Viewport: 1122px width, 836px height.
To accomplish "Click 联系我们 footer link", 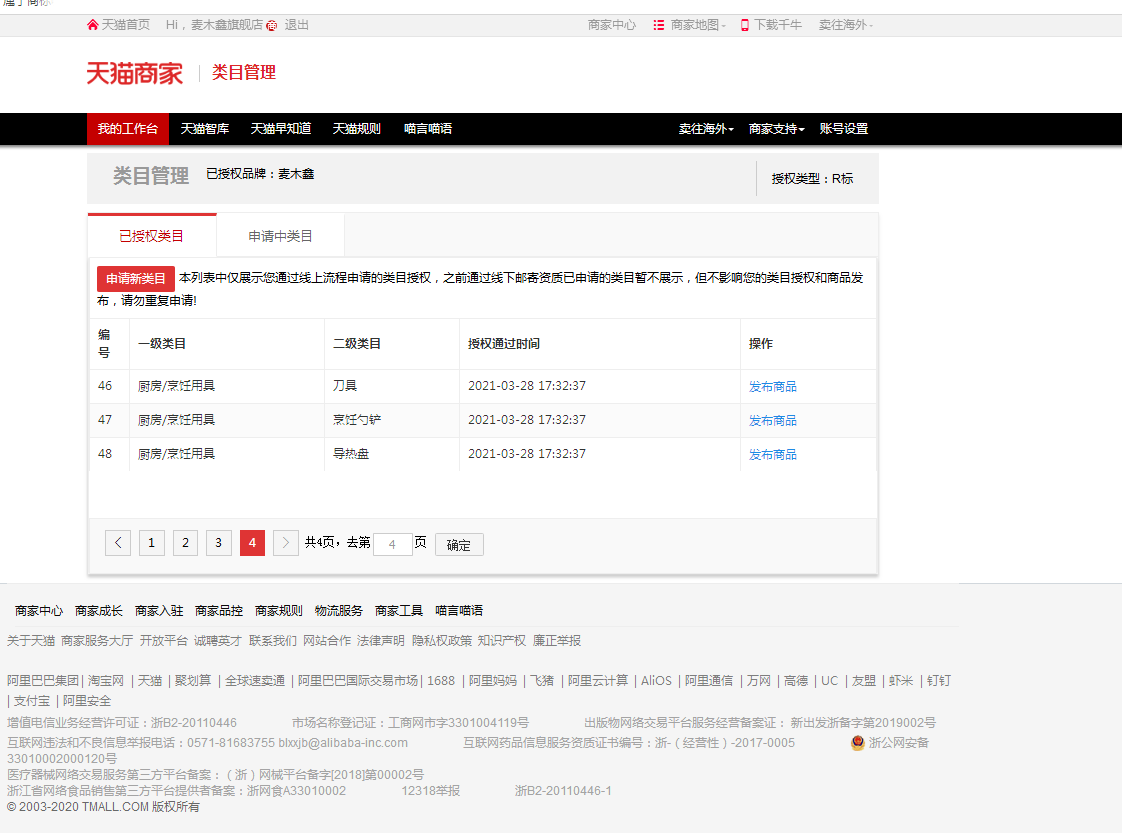I will [273, 641].
